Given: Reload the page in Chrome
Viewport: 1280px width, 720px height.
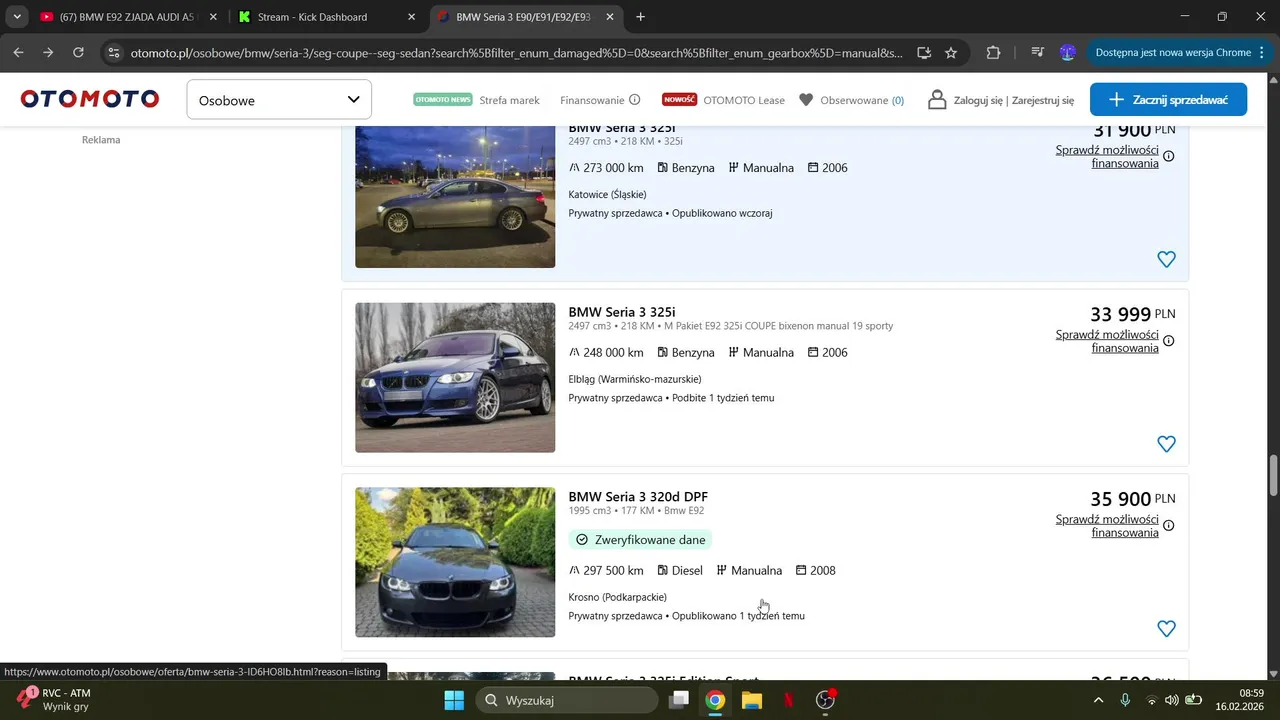Looking at the screenshot, I should [78, 53].
